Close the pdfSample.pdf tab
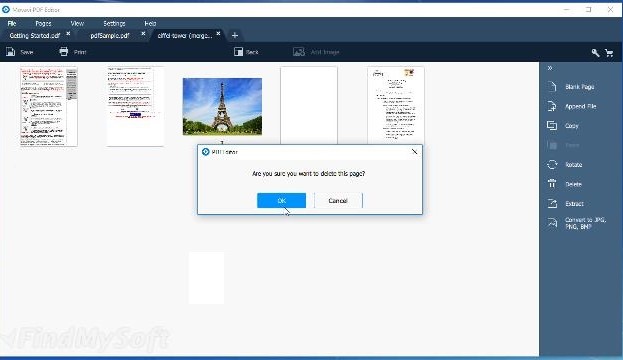The height and width of the screenshot is (360, 623). point(143,34)
